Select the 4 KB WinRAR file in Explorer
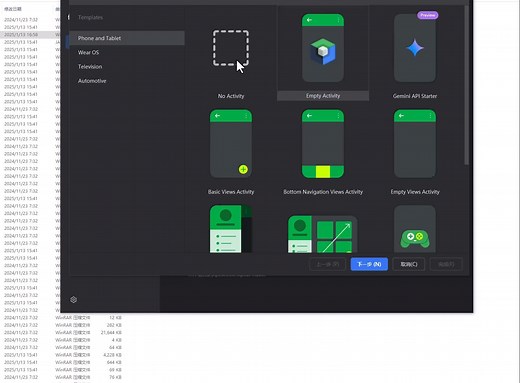Viewport: 520px width, 383px height. [63, 340]
